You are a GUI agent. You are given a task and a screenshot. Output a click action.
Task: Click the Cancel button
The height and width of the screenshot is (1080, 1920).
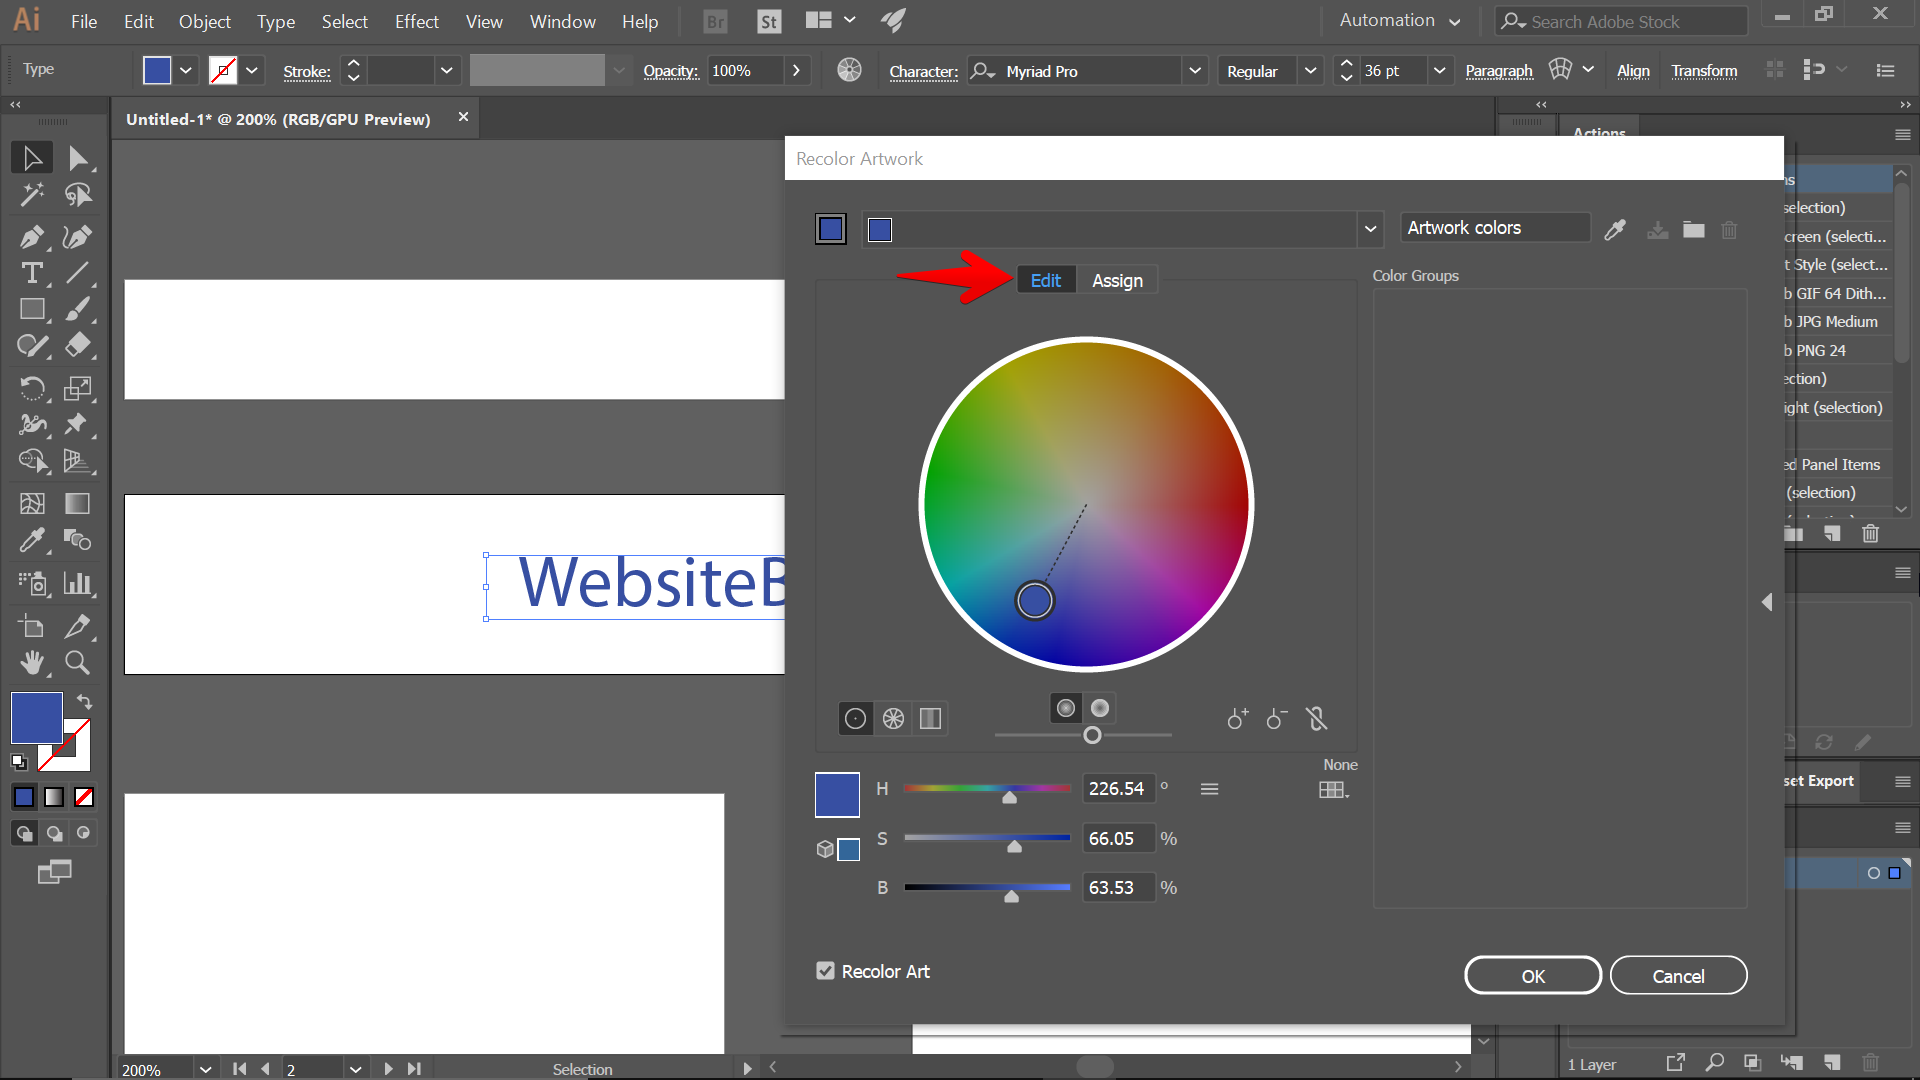click(1678, 976)
